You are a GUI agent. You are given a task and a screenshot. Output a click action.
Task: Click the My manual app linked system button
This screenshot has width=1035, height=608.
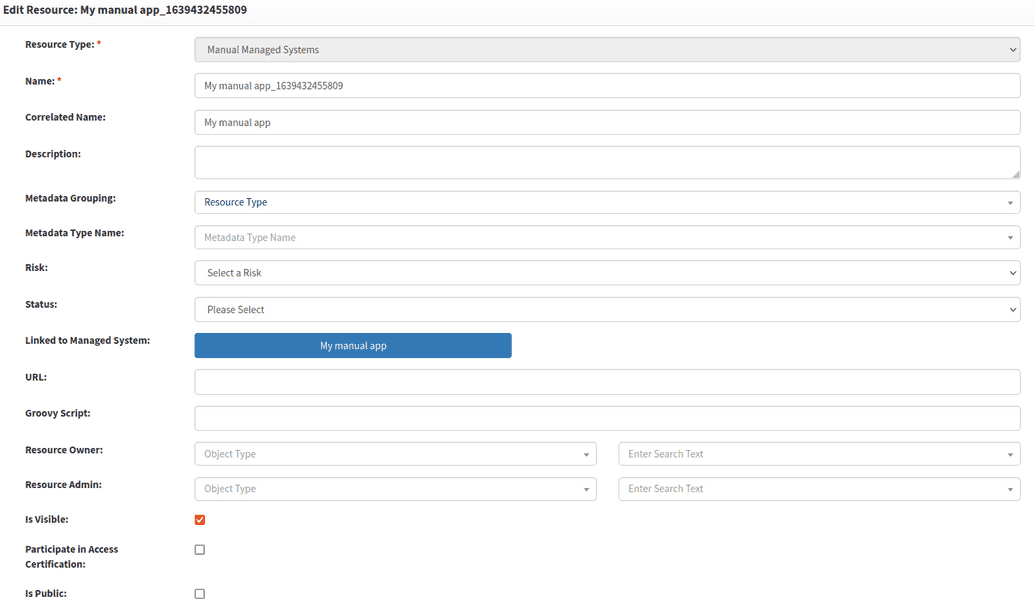click(352, 345)
